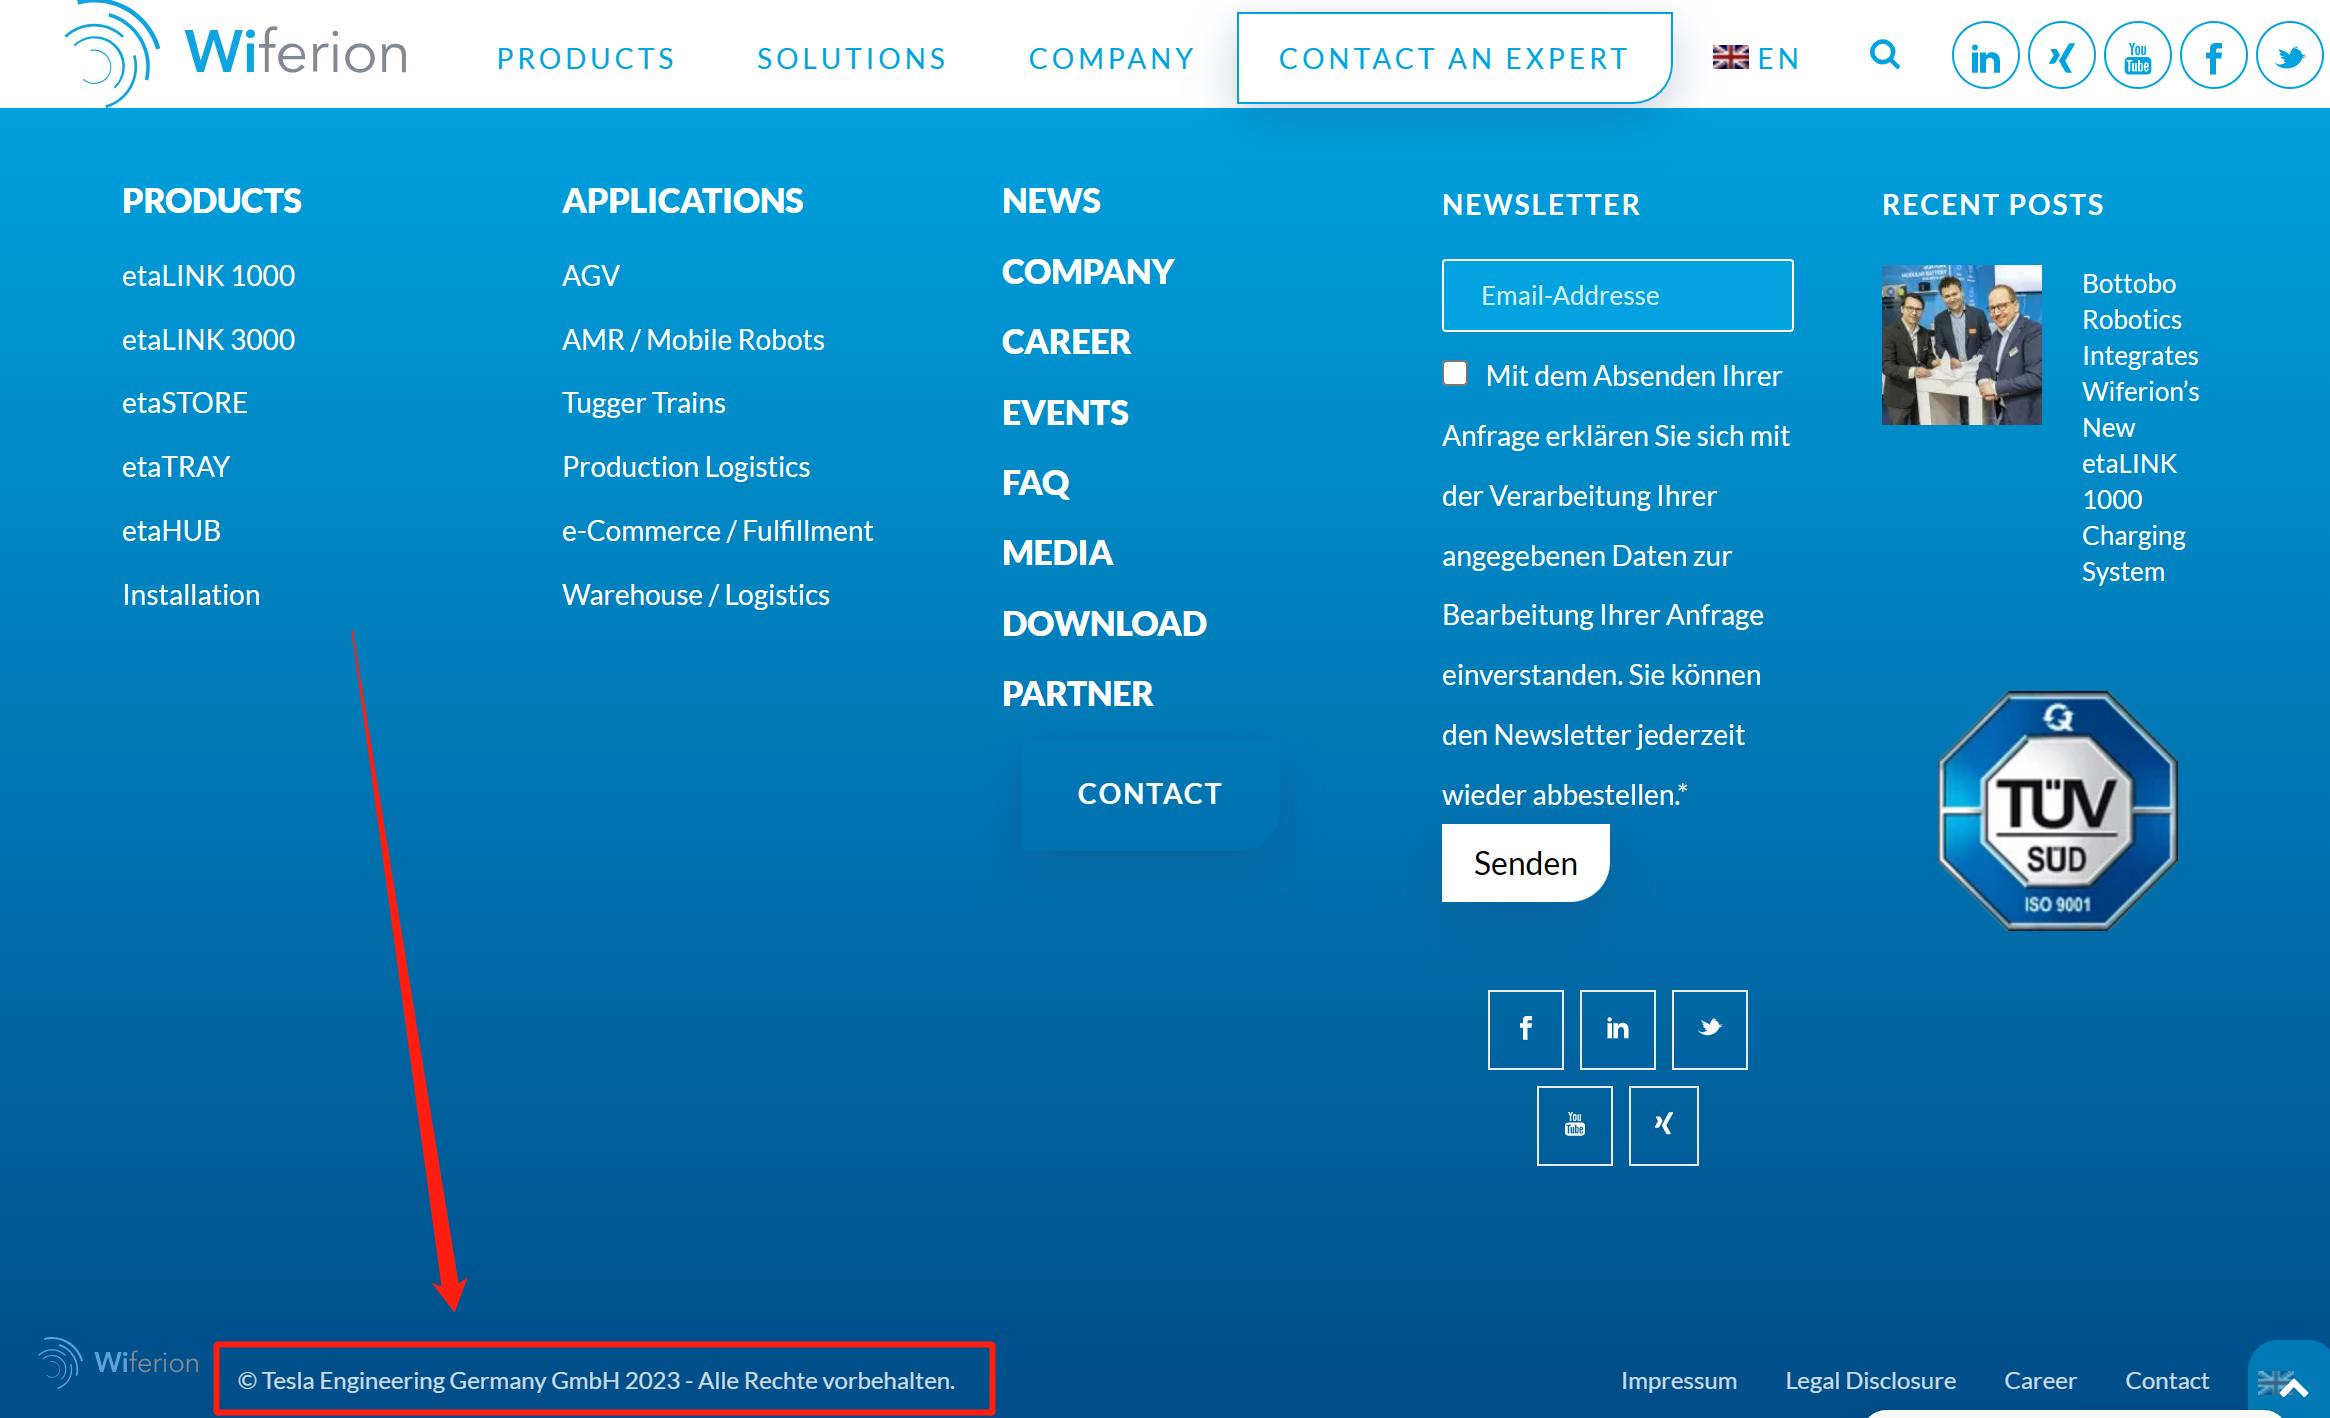Viewport: 2330px width, 1418px height.
Task: Open Production Logistics link
Action: [x=686, y=467]
